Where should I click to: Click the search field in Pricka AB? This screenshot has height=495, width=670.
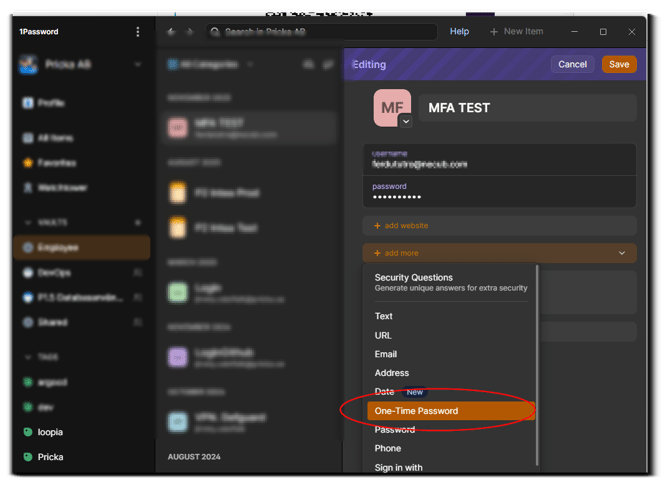coord(320,32)
